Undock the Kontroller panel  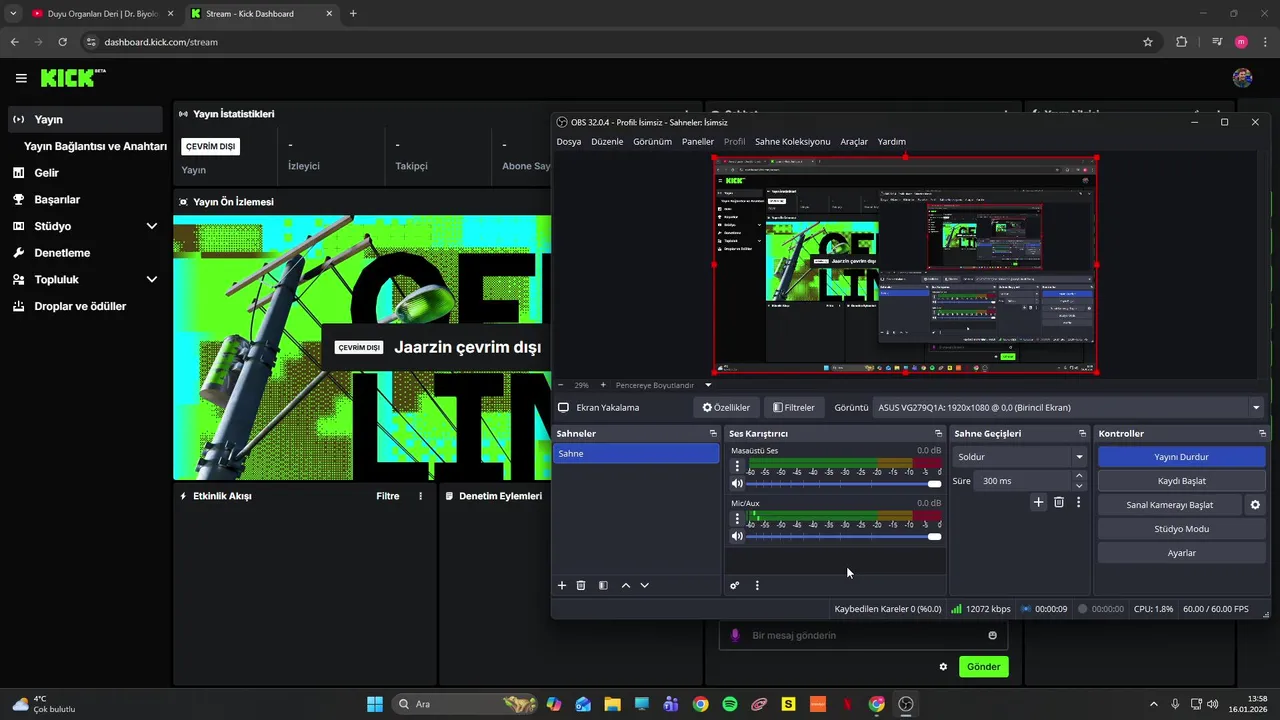pos(1262,433)
